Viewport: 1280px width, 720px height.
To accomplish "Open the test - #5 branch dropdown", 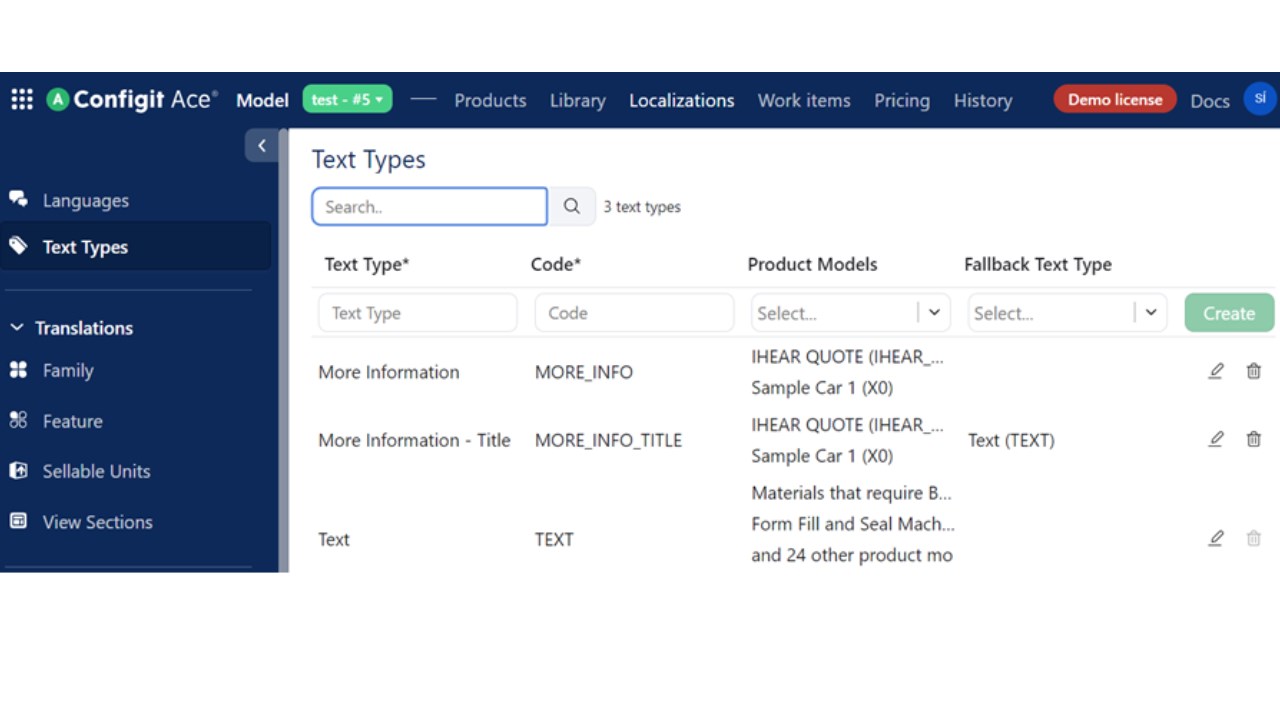I will pos(347,100).
